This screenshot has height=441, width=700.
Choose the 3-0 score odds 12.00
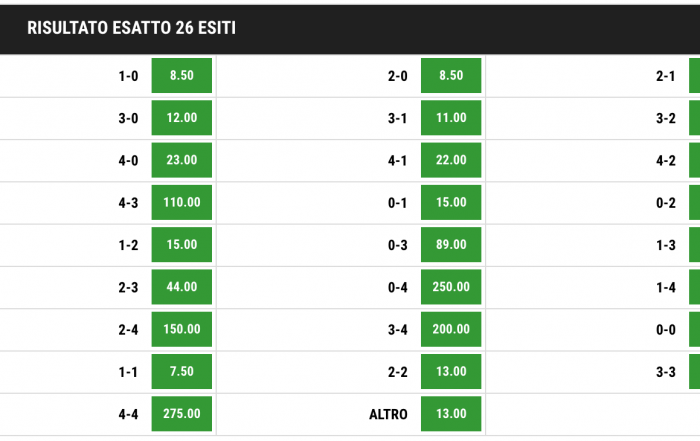click(x=182, y=118)
